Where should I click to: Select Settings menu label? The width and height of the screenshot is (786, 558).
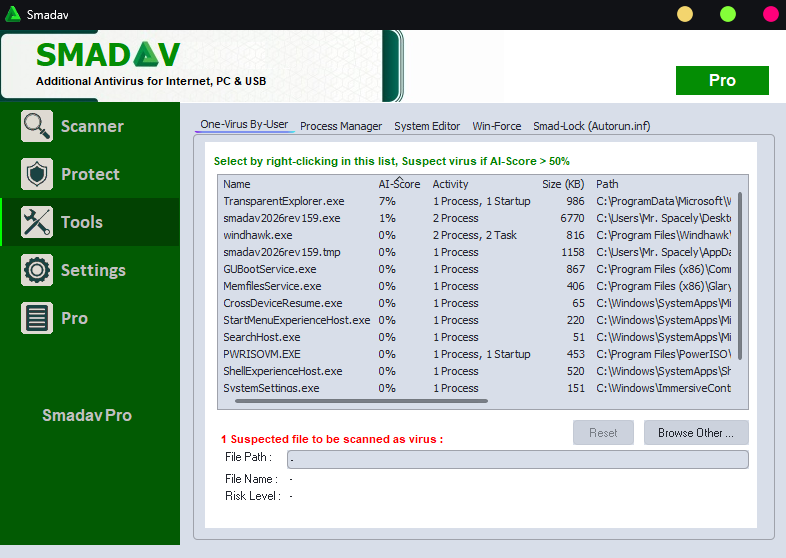coord(93,271)
